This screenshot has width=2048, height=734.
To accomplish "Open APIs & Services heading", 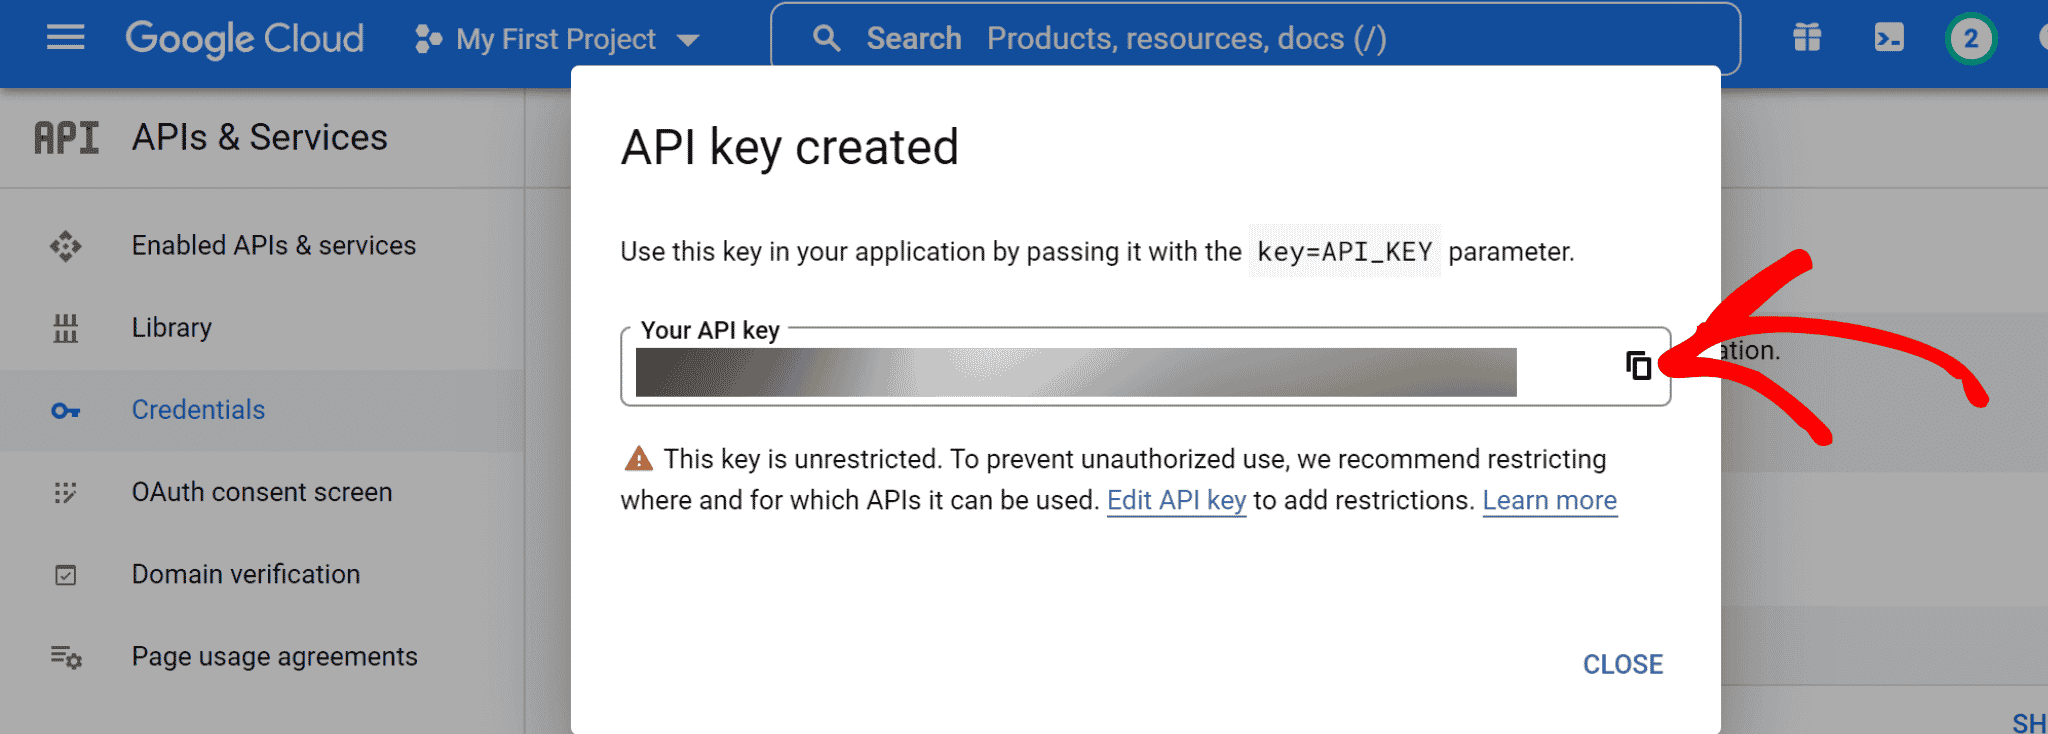I will pyautogui.click(x=260, y=138).
